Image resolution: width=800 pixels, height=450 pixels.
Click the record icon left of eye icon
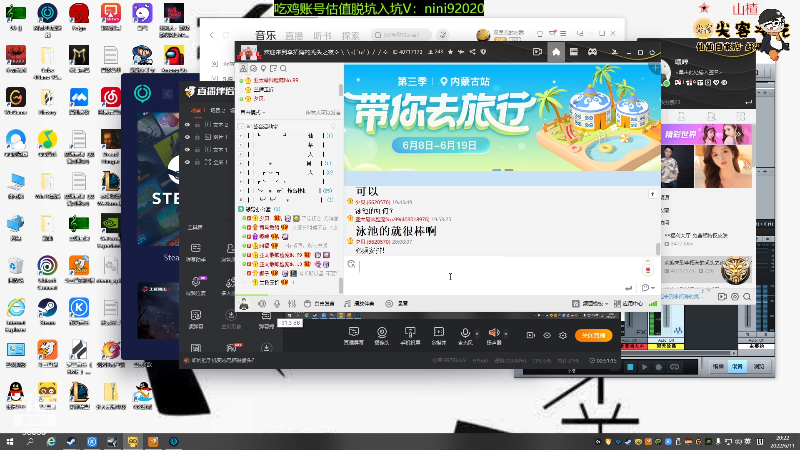tap(531, 335)
